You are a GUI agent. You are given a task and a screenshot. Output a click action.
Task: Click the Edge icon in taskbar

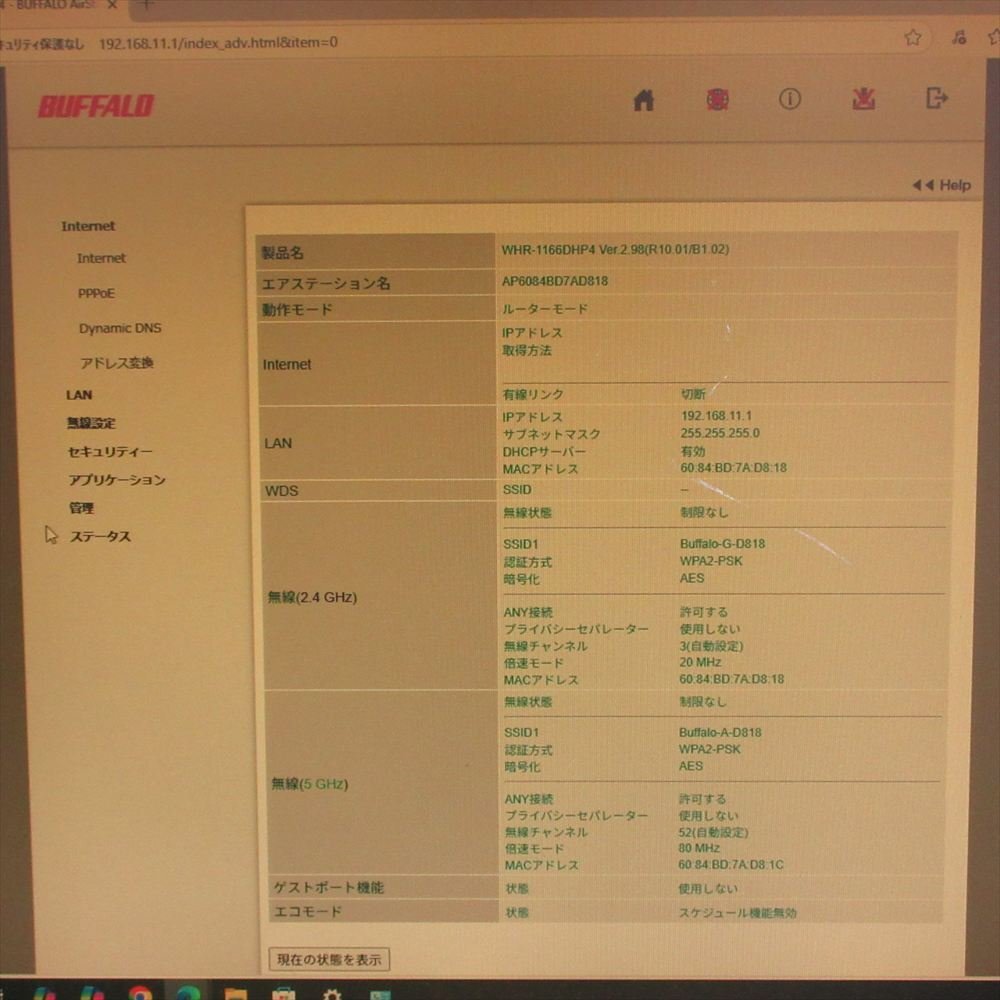188,994
